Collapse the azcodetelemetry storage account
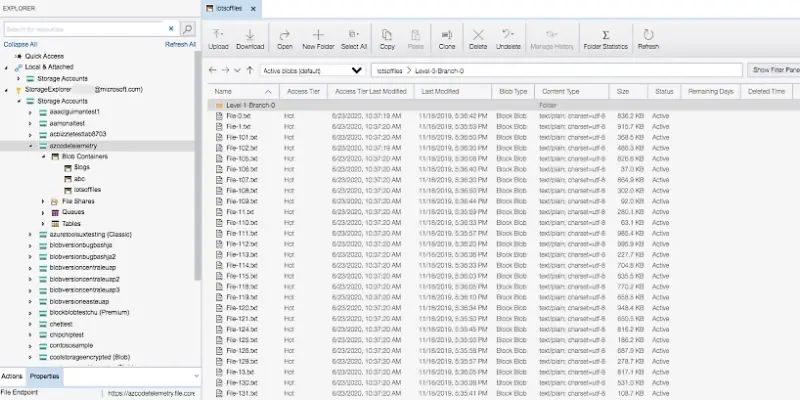The width and height of the screenshot is (800, 400). click(31, 146)
